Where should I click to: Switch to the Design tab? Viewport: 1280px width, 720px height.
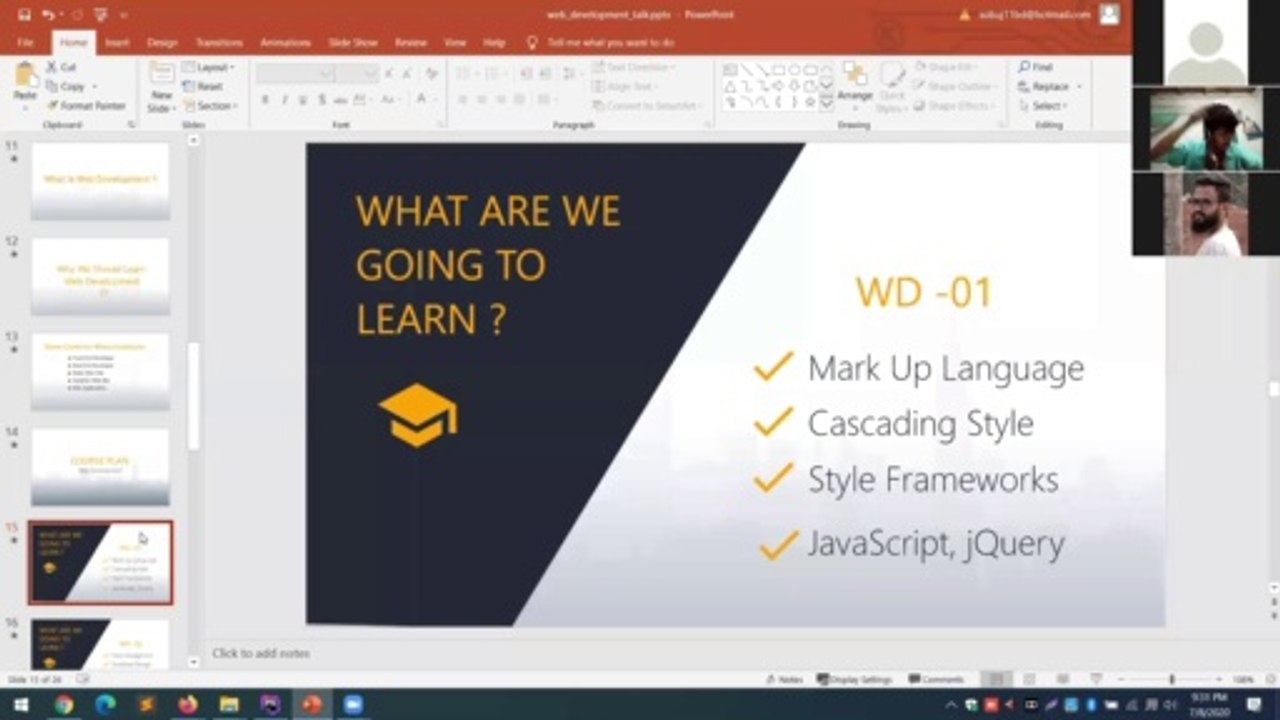pos(162,43)
